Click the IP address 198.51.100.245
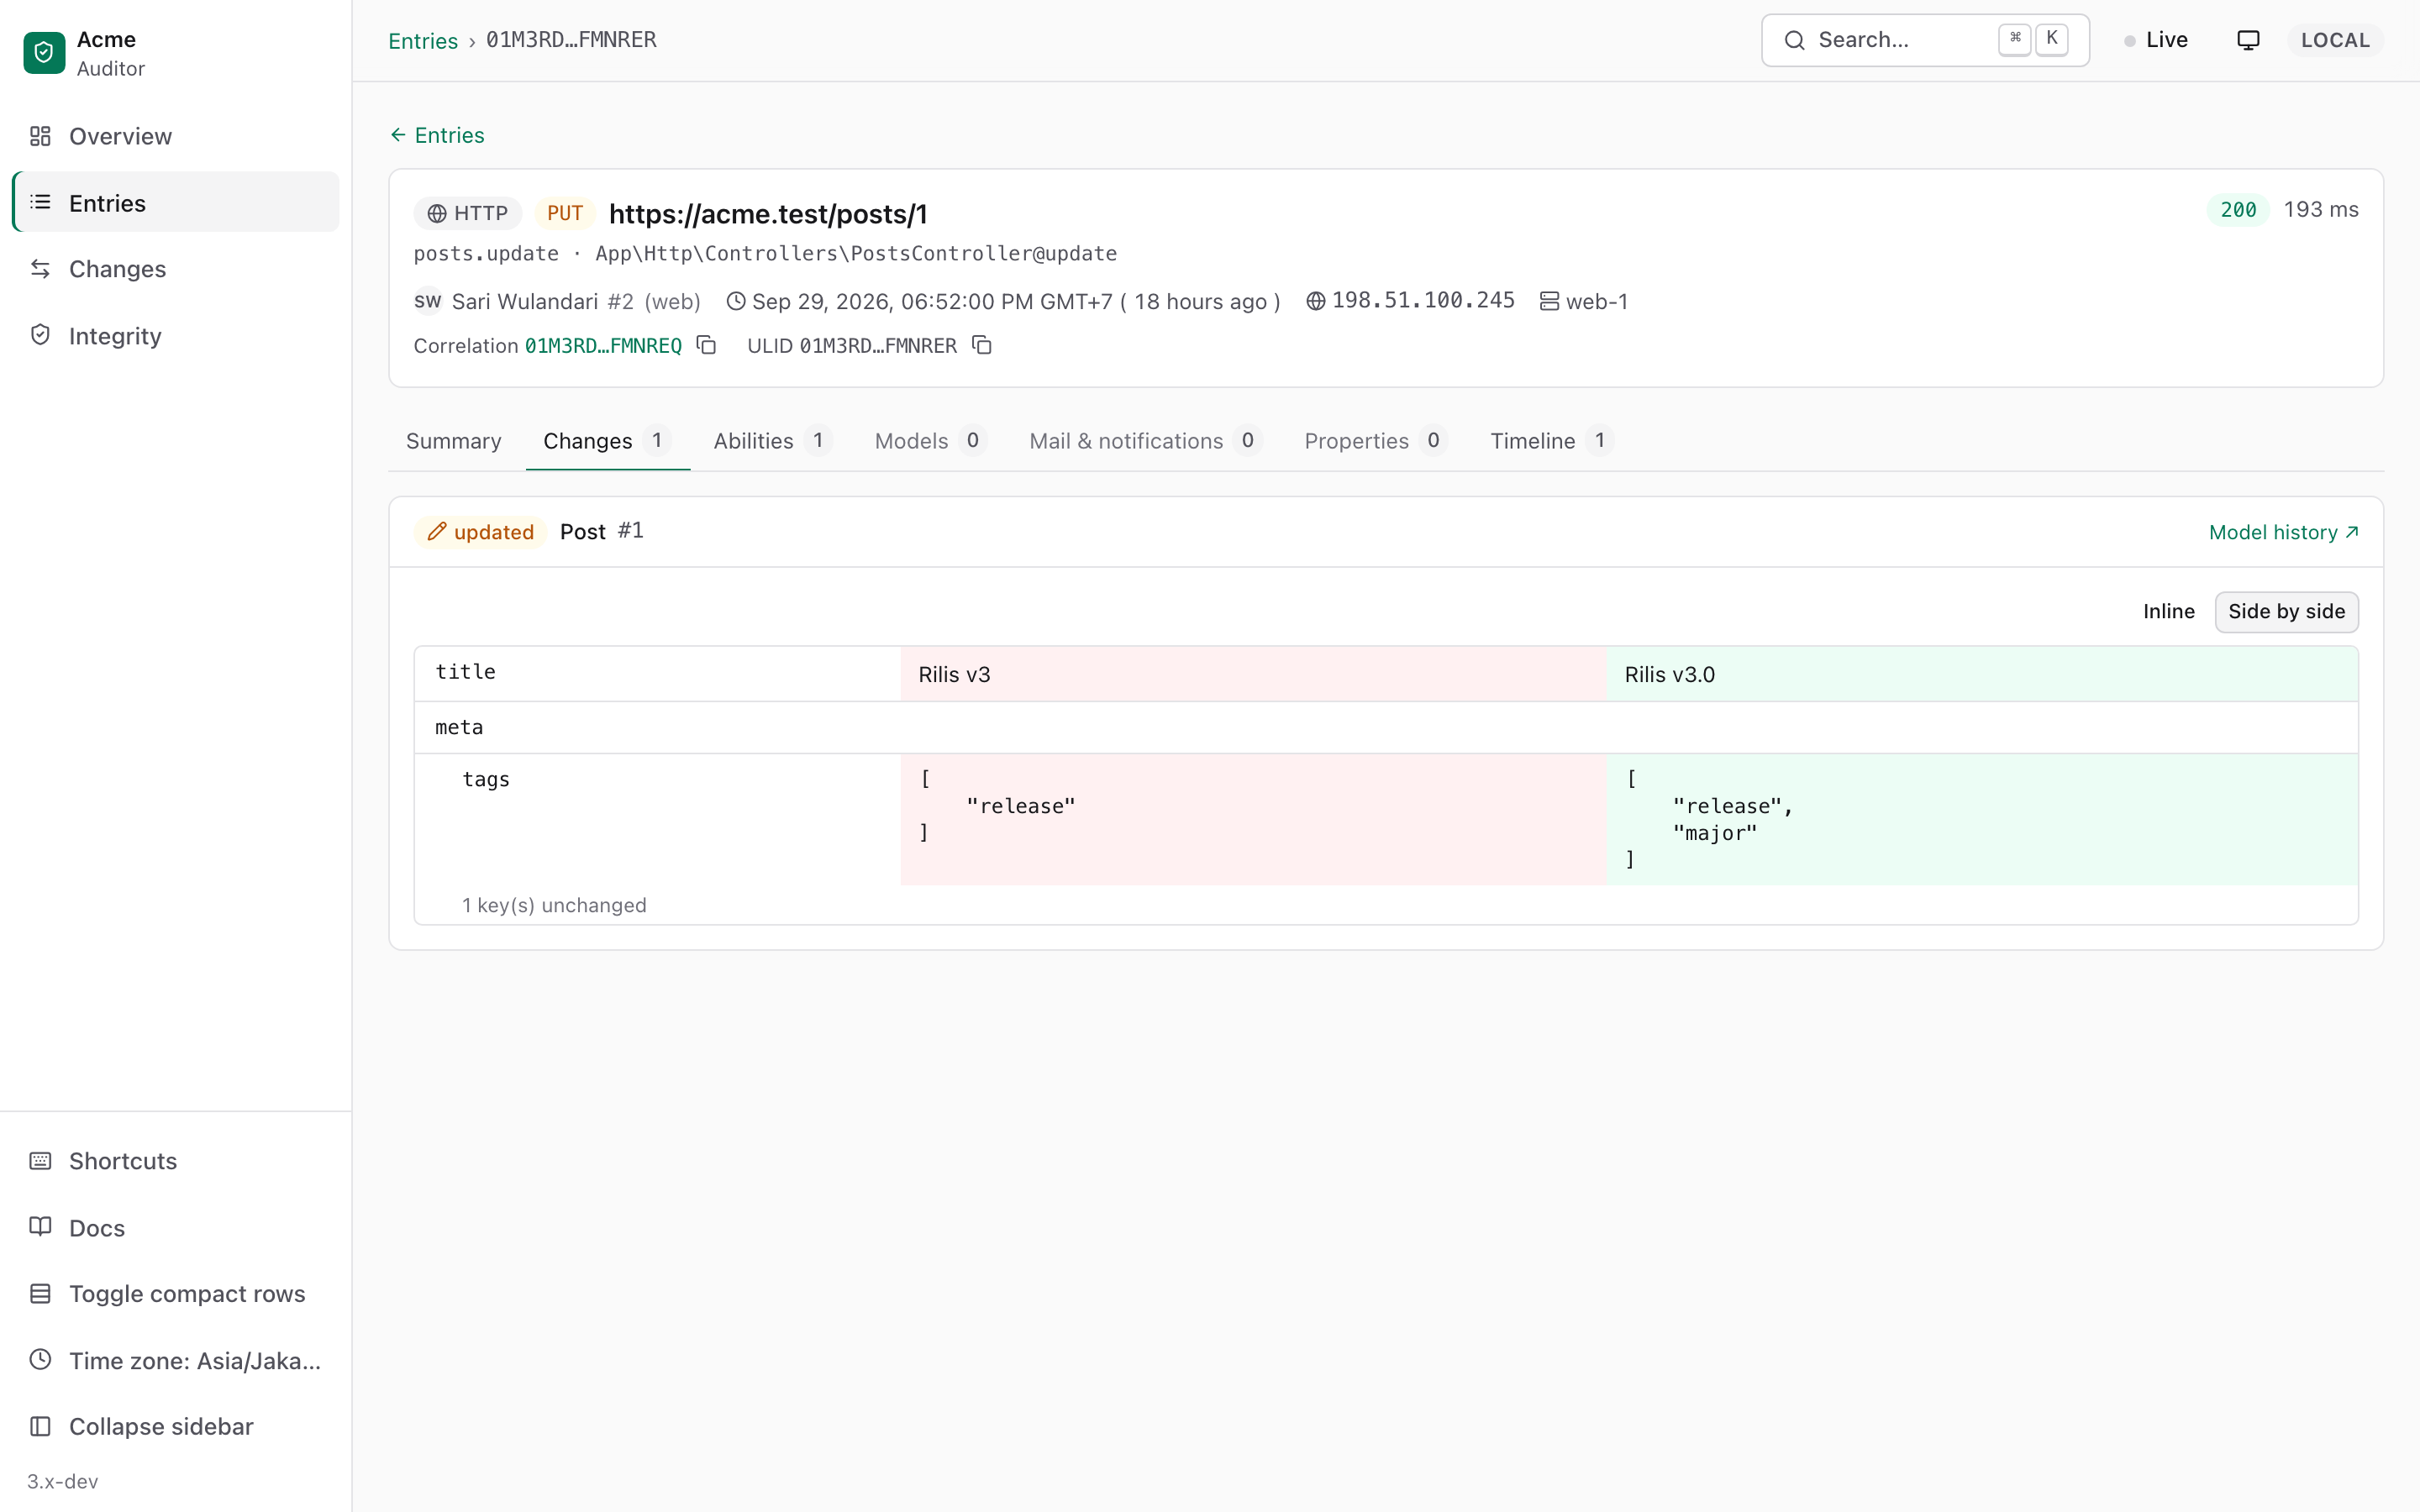Image resolution: width=2420 pixels, height=1512 pixels. (x=1423, y=300)
